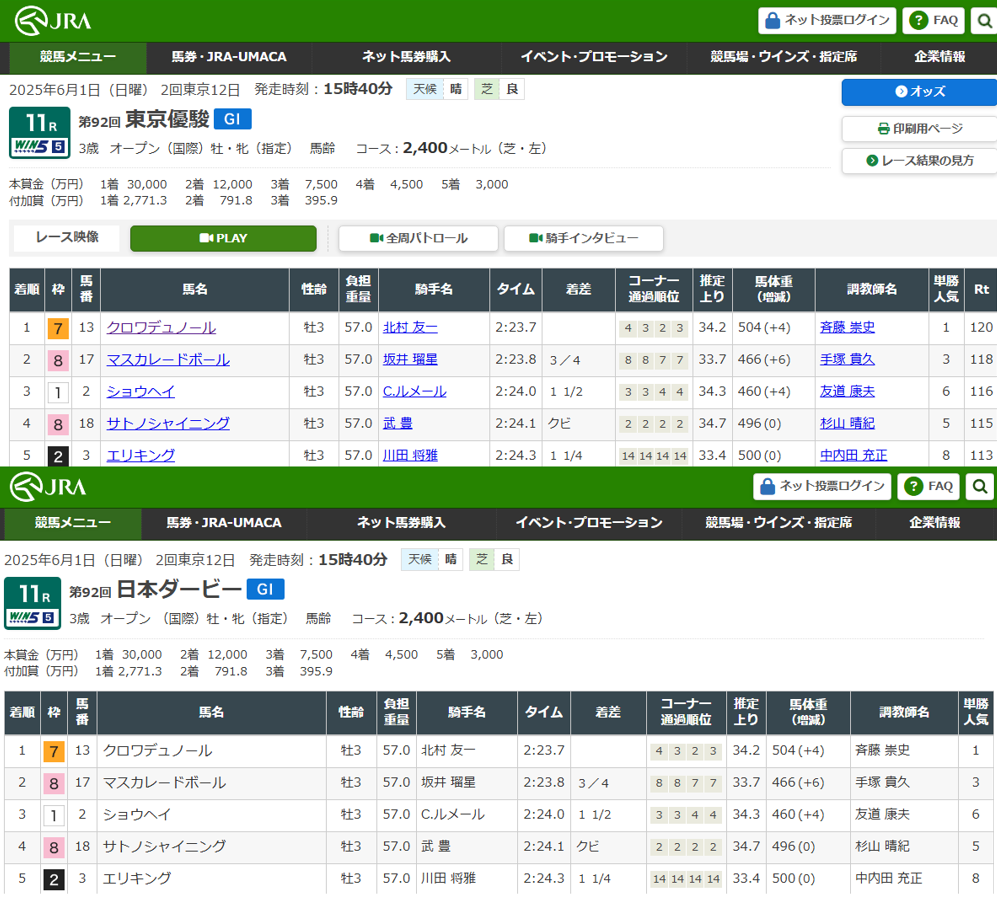Screen dimensions: 997x901
Task: Click the 2:23.7 time in the upper table
Action: pyautogui.click(x=516, y=327)
